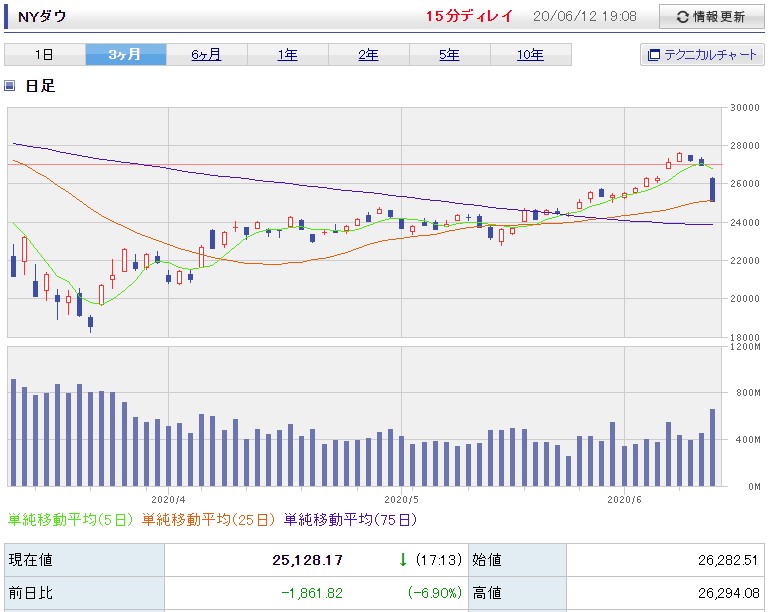Click the tallest last volume bar in June
Viewport: 768px width, 612px height.
coord(712,447)
